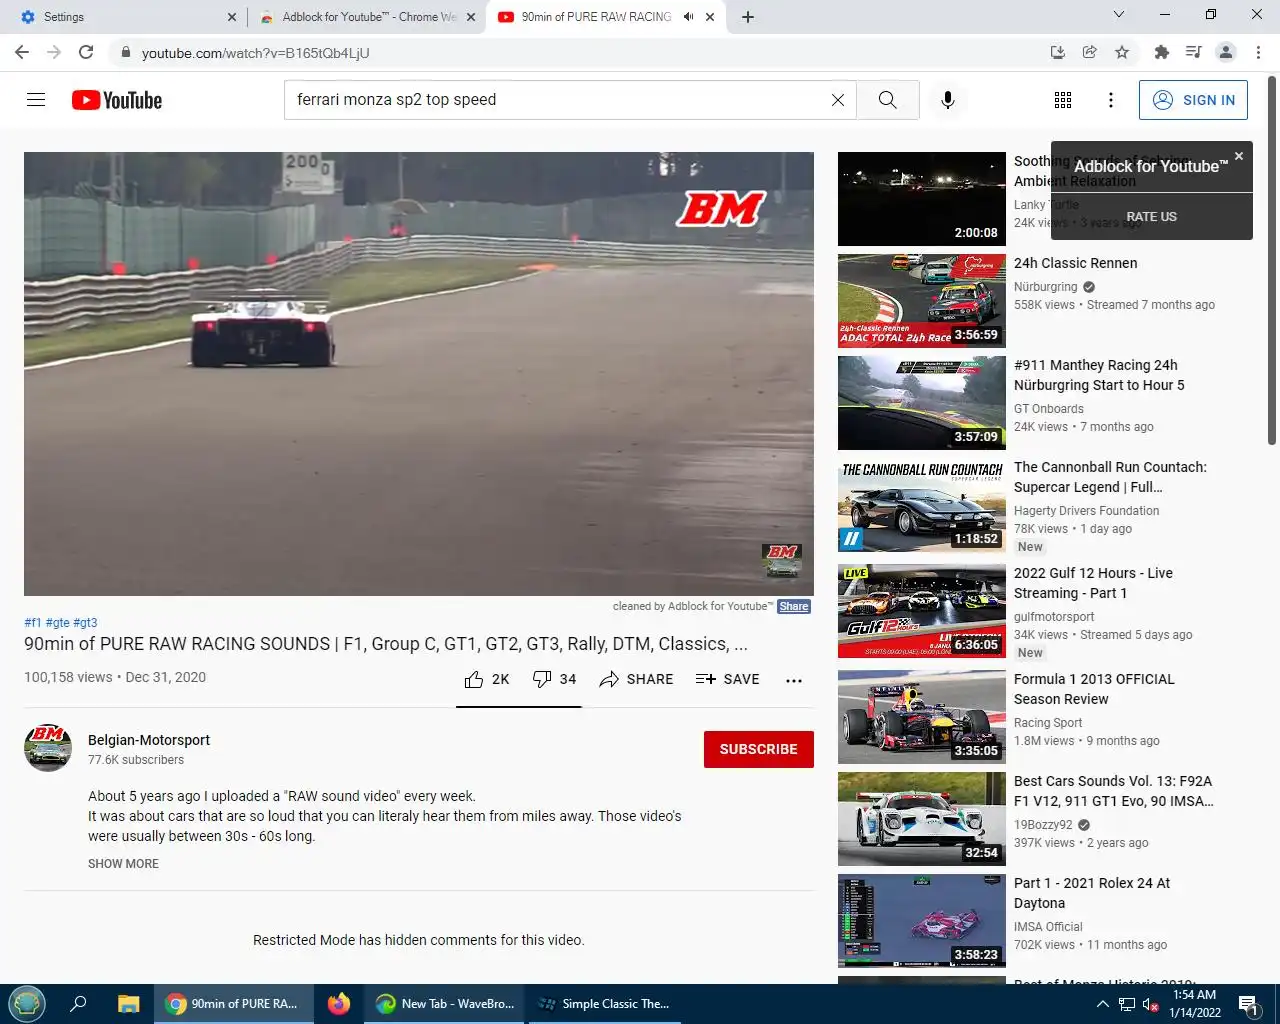Open the YouTube guide hamburger menu
This screenshot has height=1024, width=1280.
pyautogui.click(x=36, y=100)
